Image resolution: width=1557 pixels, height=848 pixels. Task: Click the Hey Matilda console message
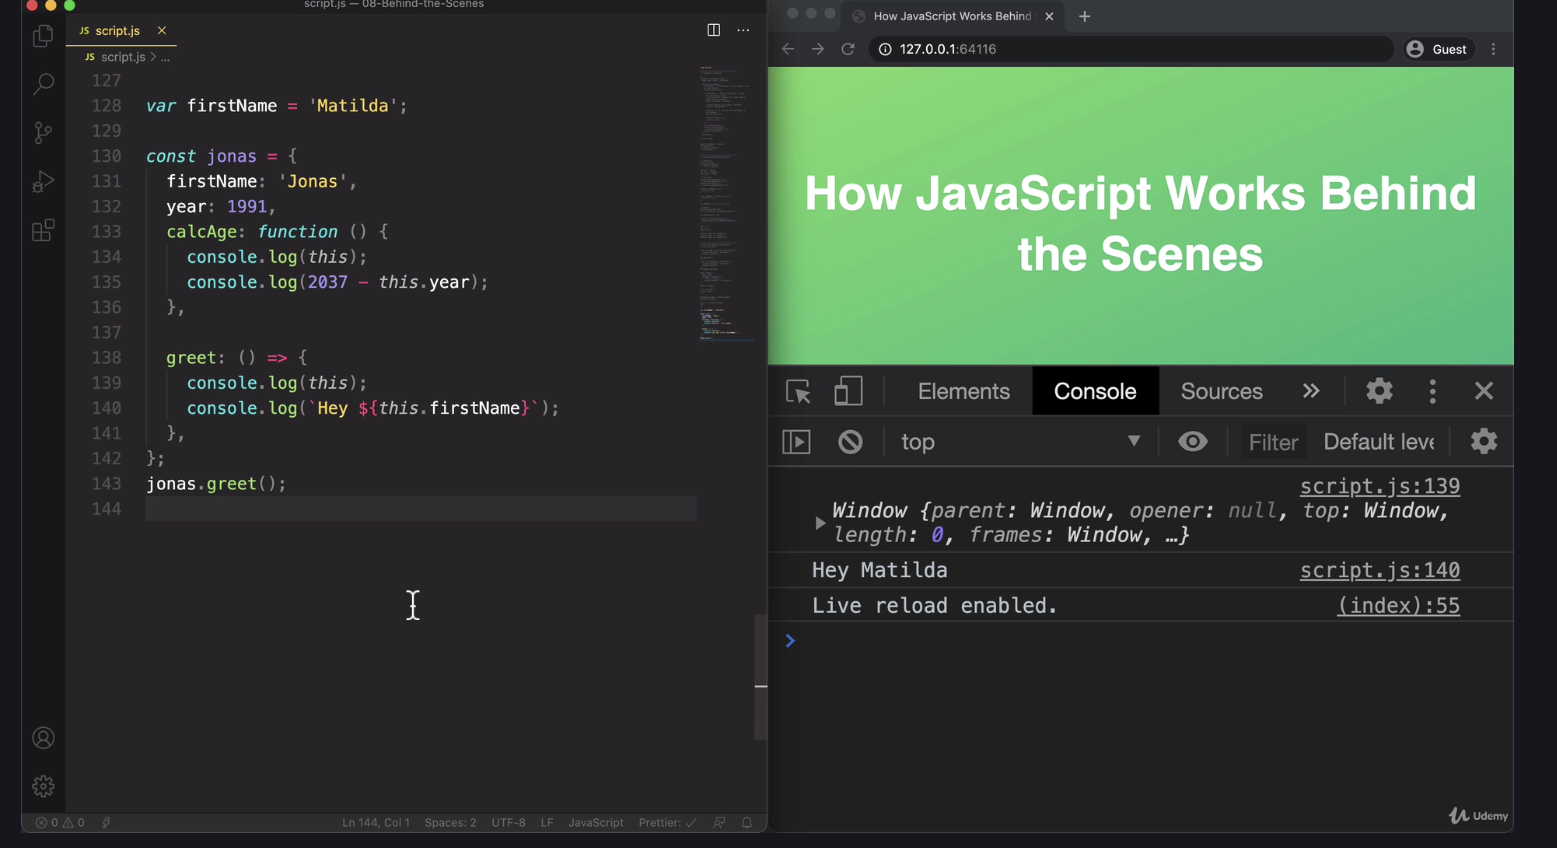[x=880, y=570]
